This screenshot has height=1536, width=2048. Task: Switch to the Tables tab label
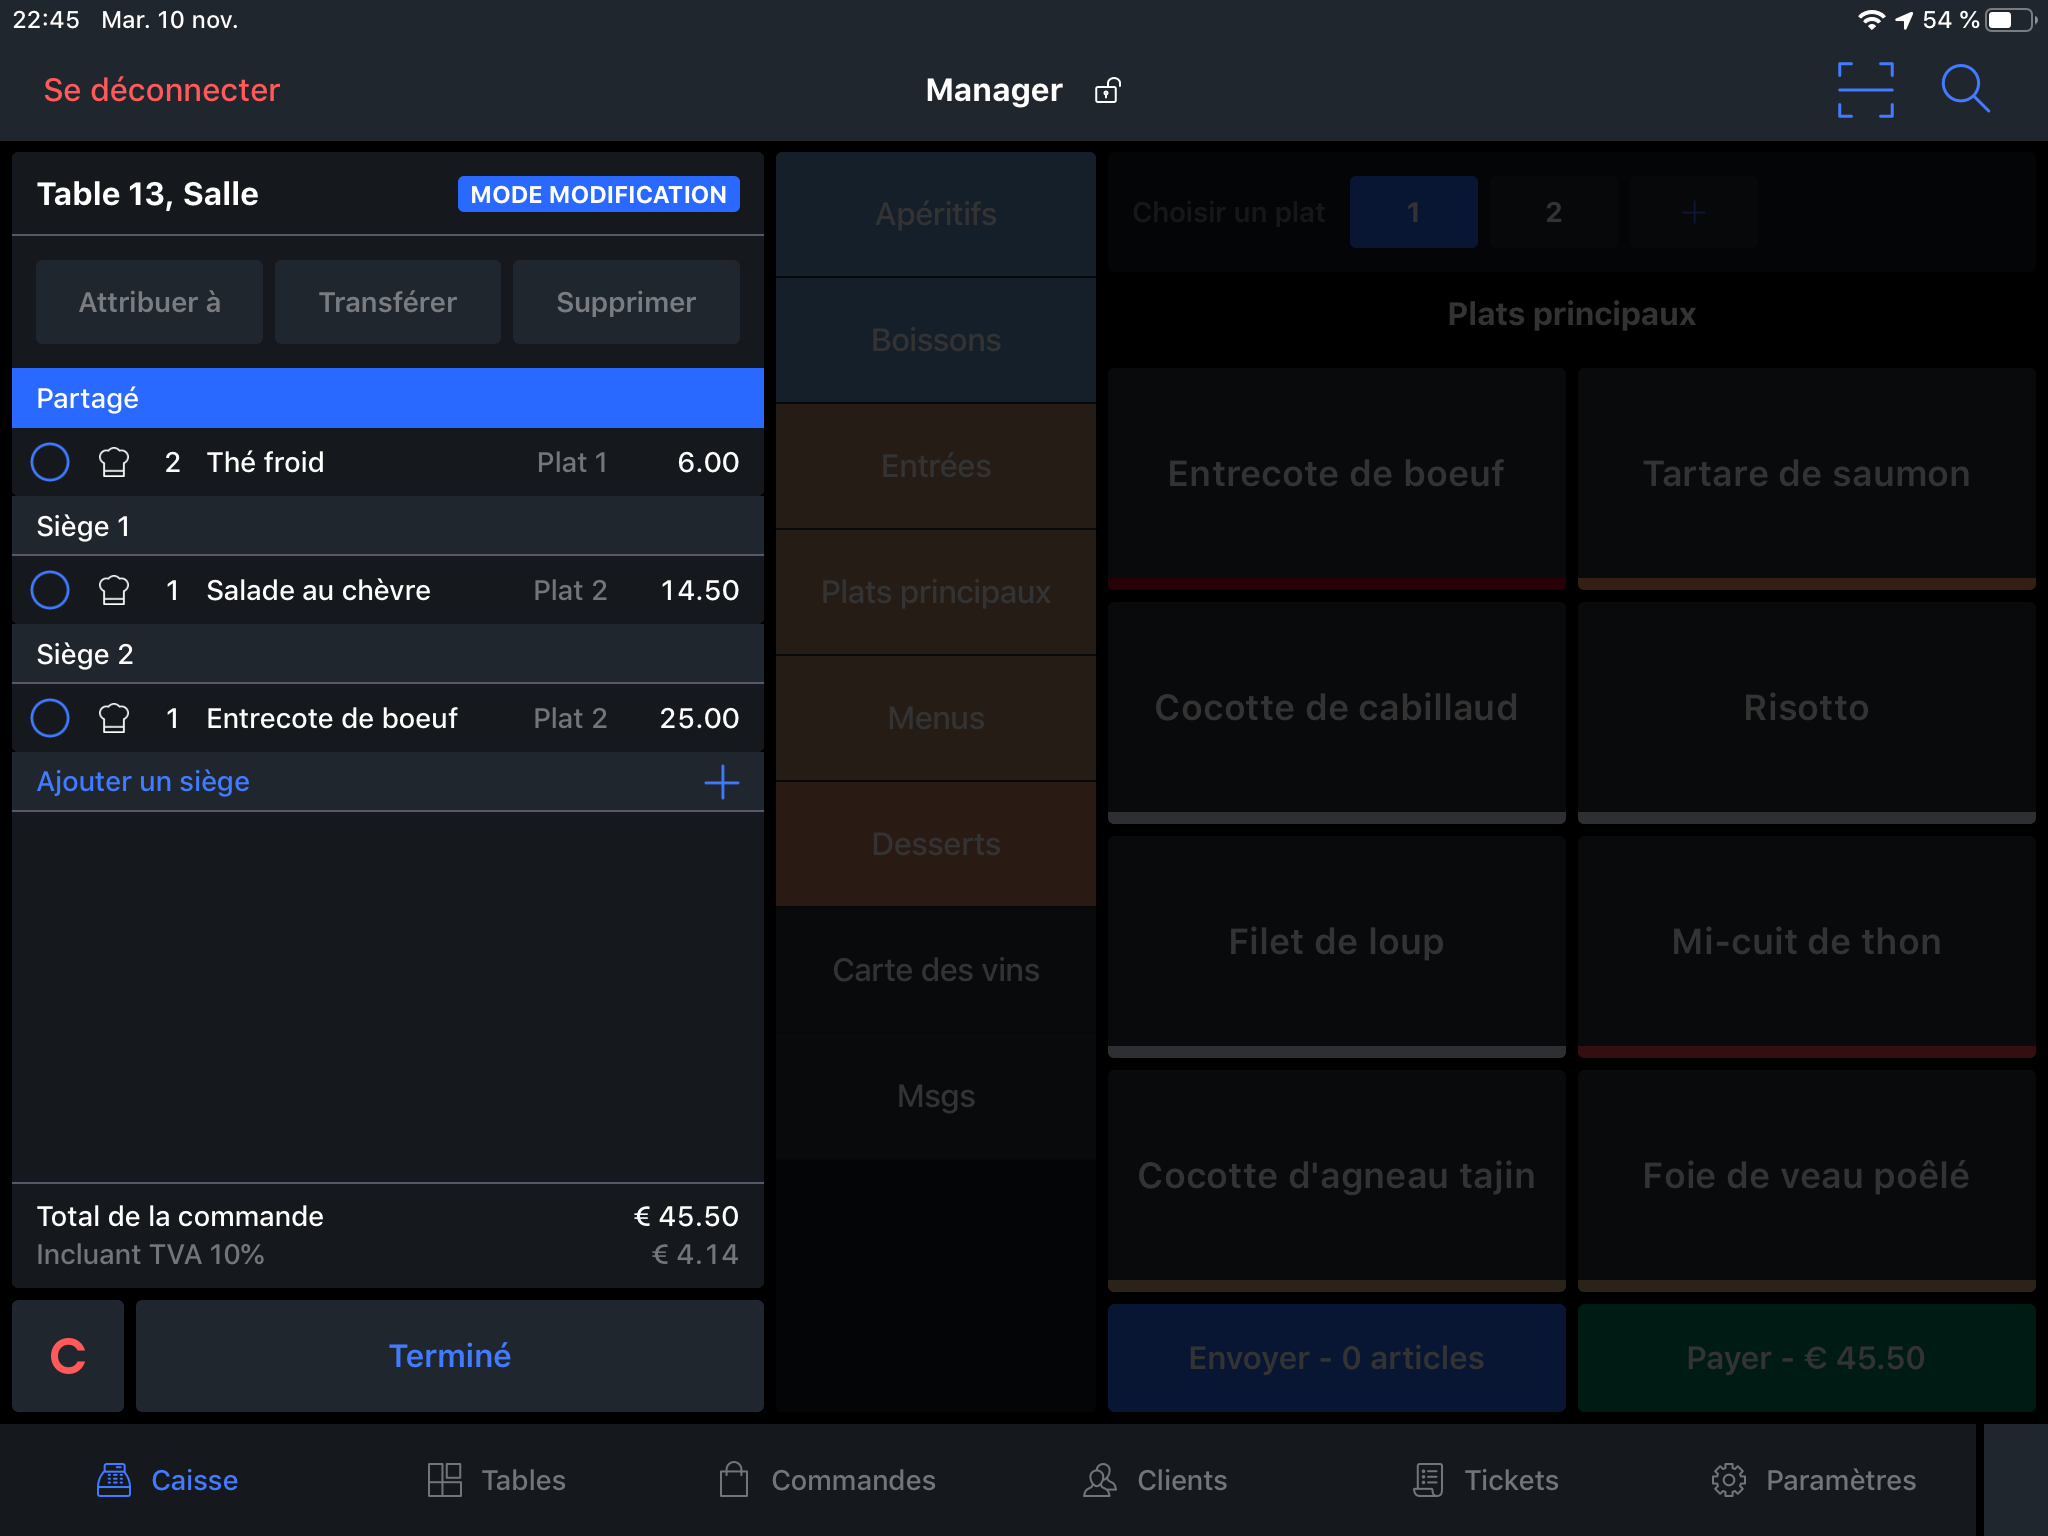[523, 1480]
